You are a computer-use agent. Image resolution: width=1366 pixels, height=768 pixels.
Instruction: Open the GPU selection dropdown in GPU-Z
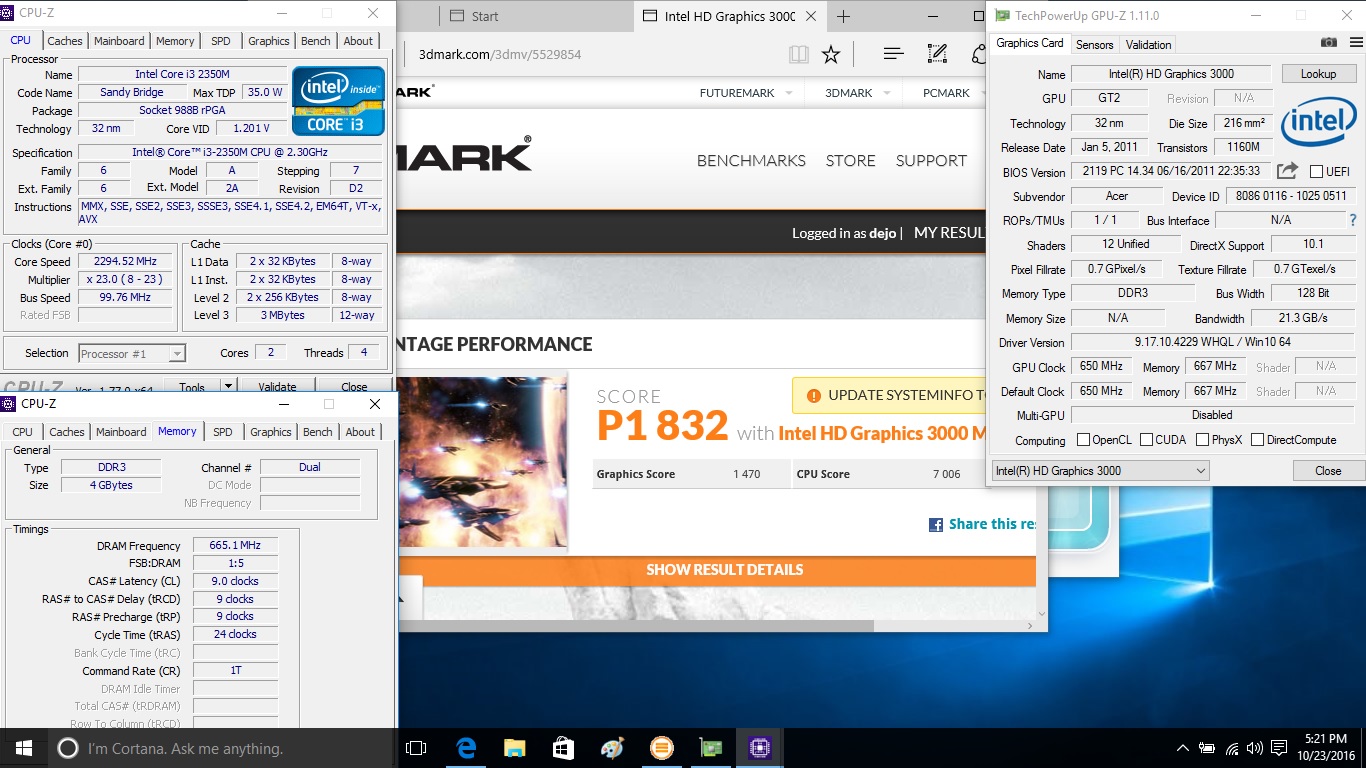[1100, 471]
